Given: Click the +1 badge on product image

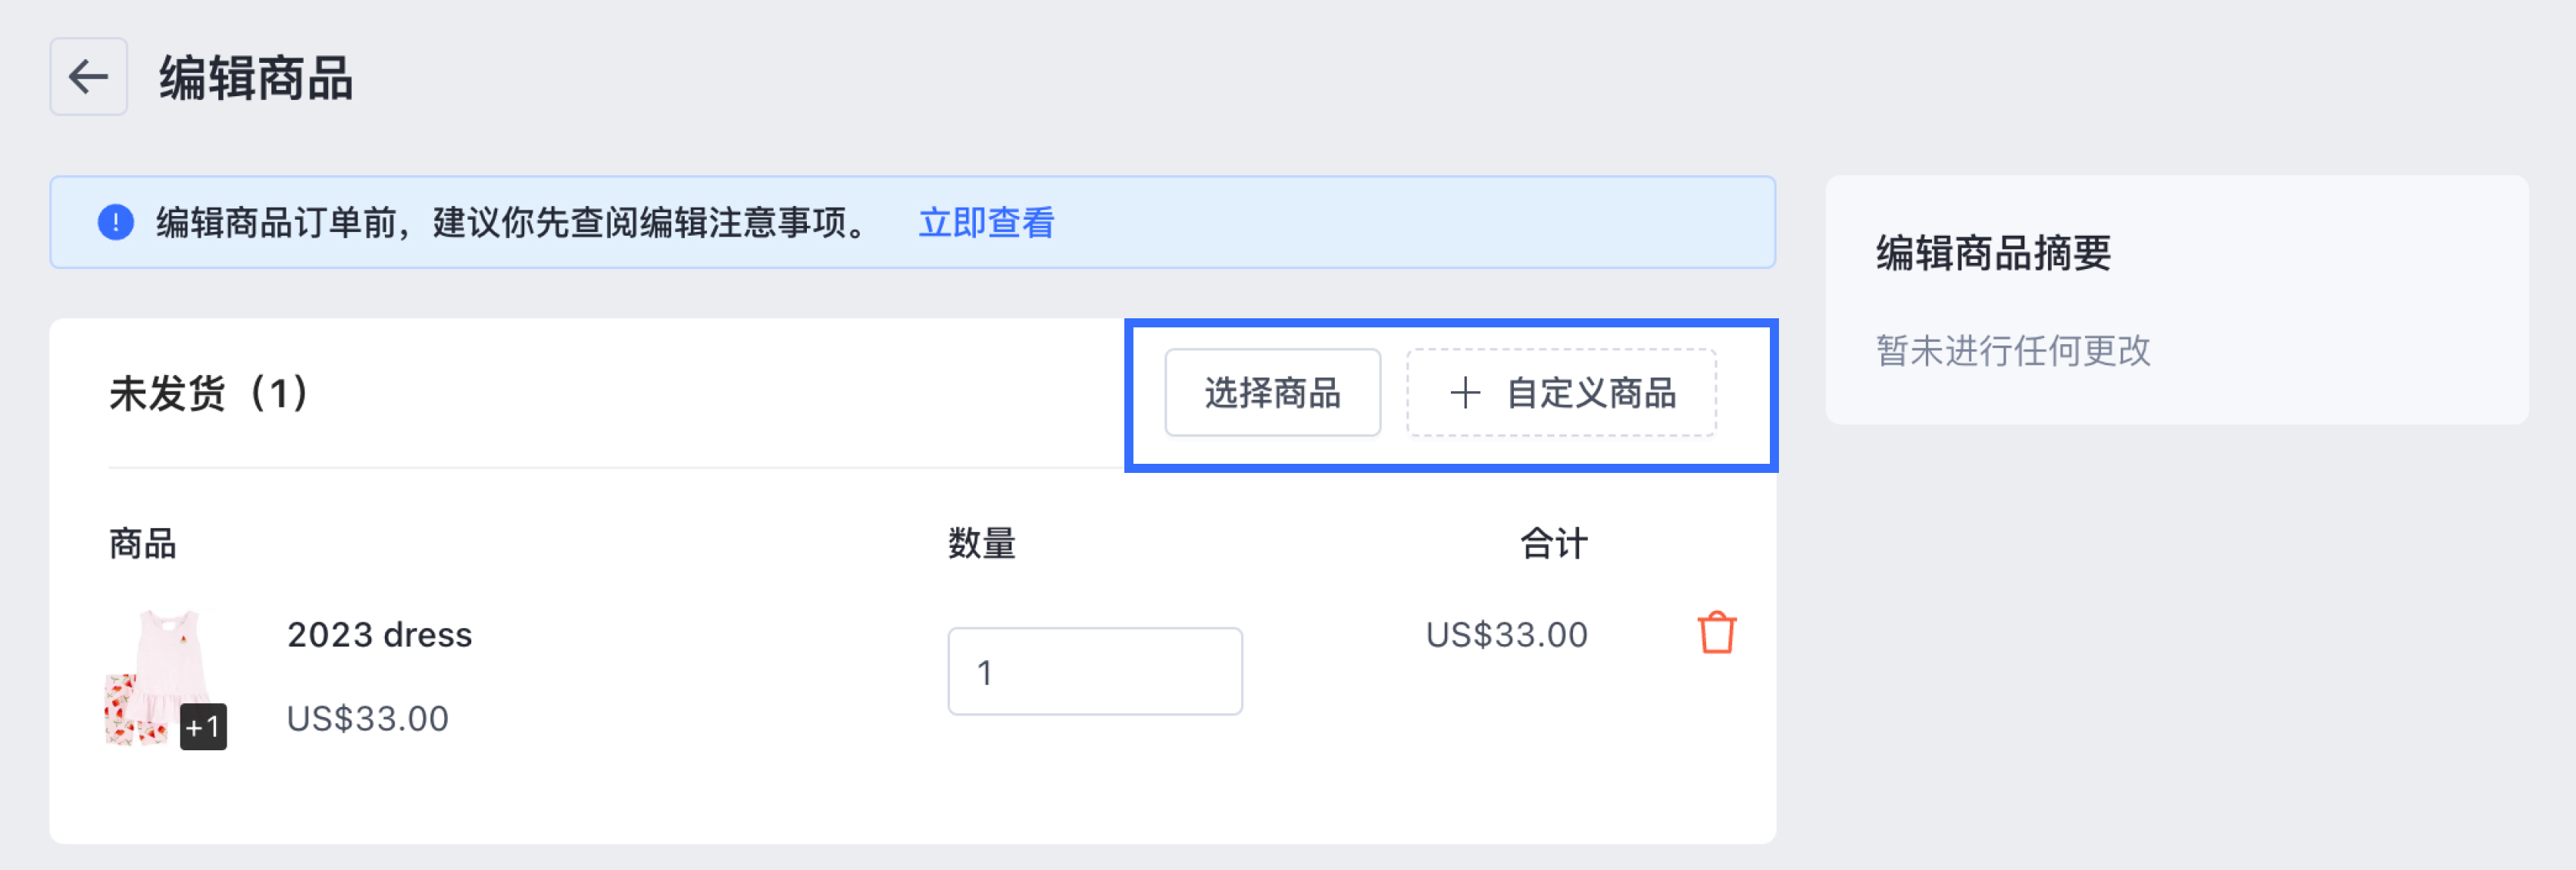Looking at the screenshot, I should click(203, 726).
